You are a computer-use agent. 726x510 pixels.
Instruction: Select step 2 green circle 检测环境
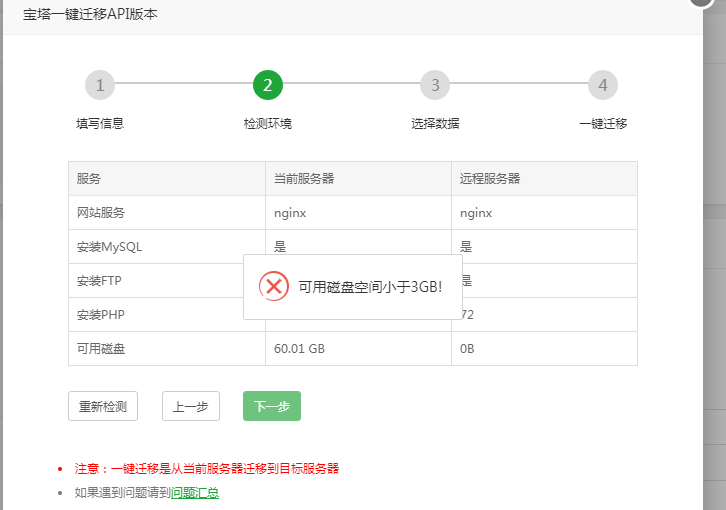[x=268, y=85]
